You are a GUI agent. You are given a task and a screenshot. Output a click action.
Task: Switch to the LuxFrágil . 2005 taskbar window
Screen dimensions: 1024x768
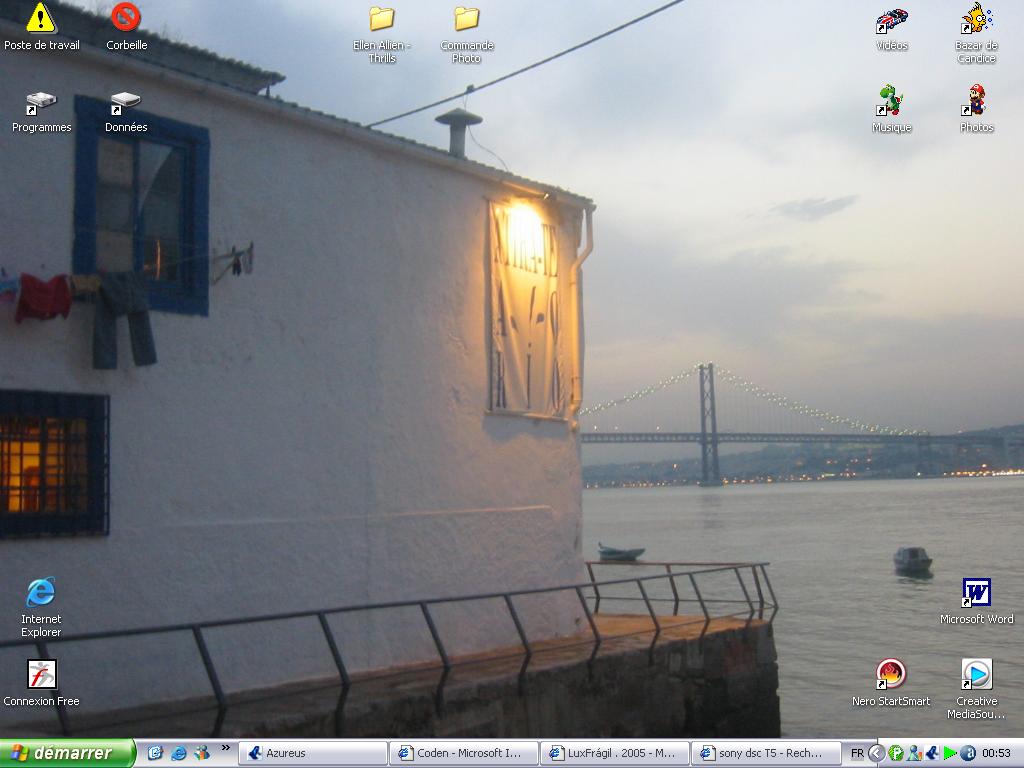coord(613,753)
